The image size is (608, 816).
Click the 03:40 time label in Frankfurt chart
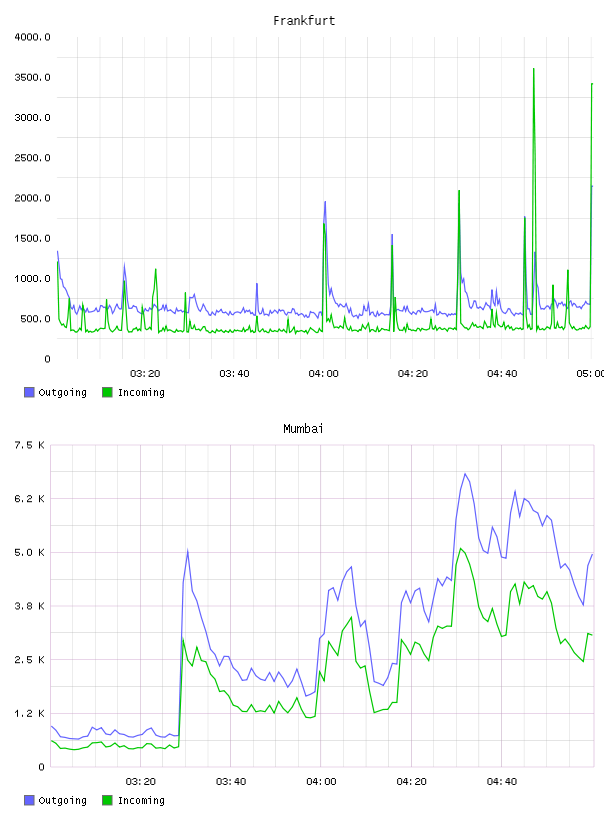point(234,374)
